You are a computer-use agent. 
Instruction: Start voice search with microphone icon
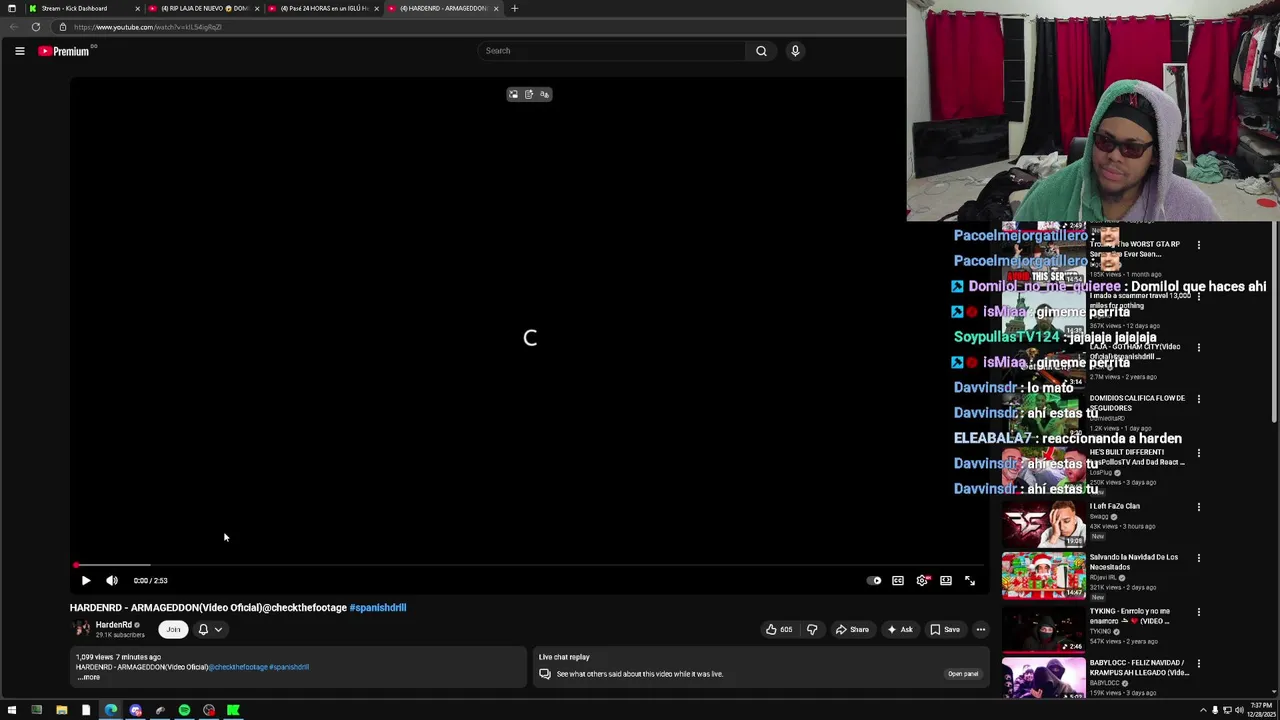click(x=795, y=51)
